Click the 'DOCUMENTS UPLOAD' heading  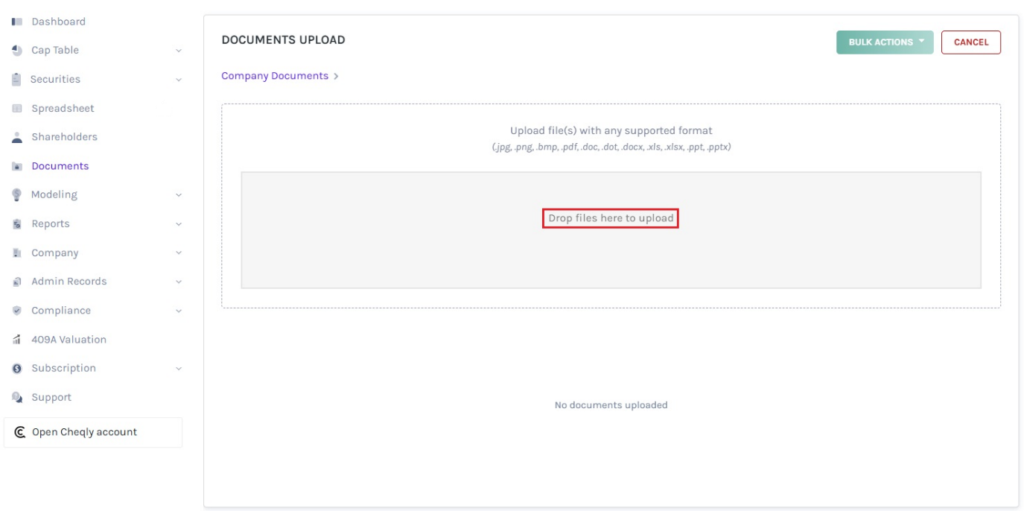click(283, 40)
